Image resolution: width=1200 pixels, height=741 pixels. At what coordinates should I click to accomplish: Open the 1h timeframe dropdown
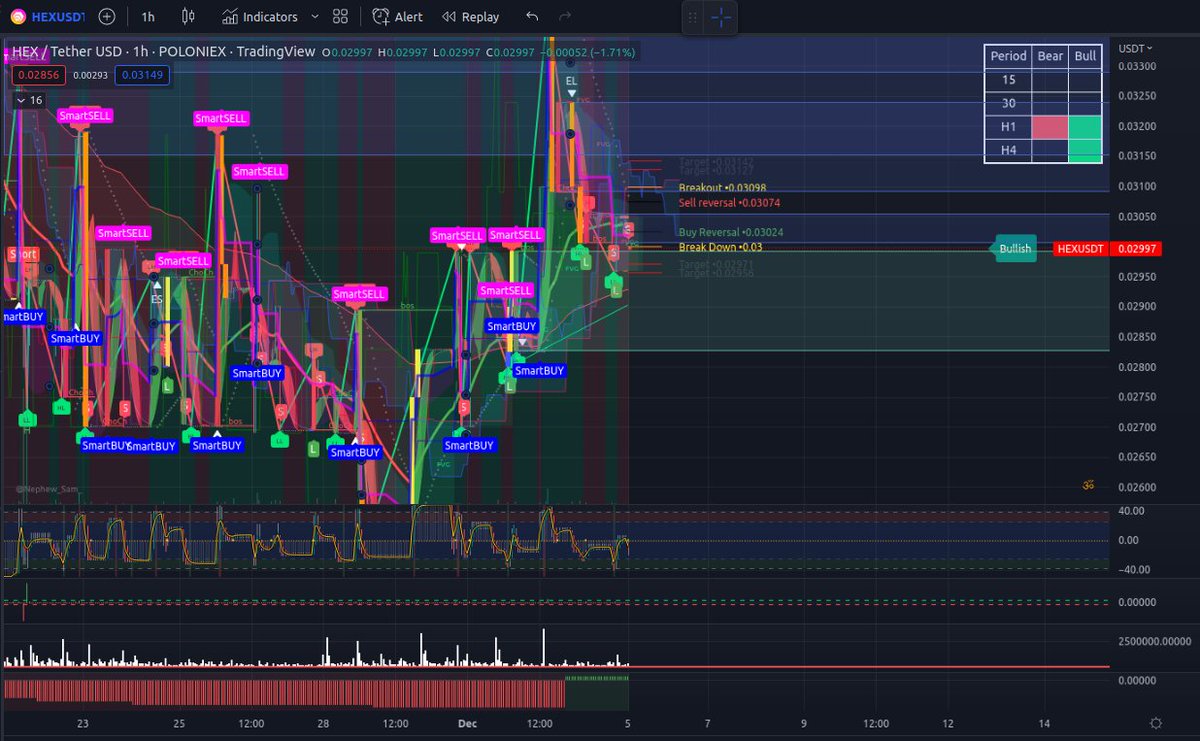point(148,16)
